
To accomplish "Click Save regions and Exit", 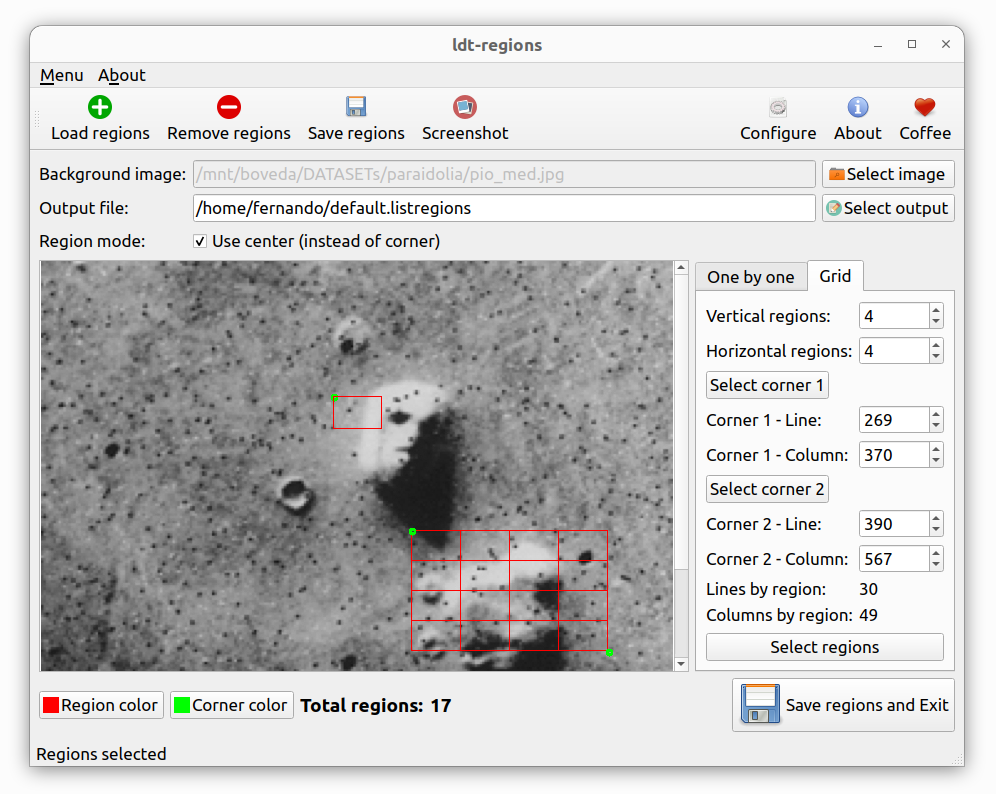I will point(844,705).
